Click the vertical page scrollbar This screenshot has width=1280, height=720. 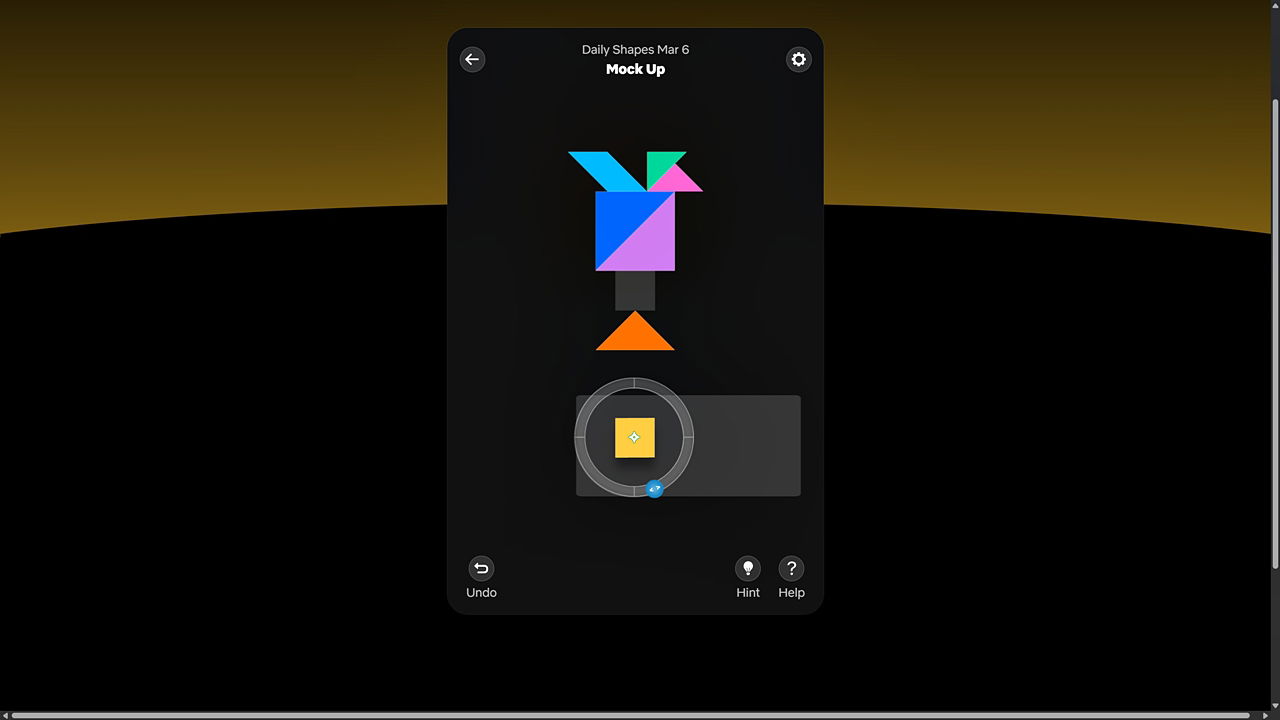pos(1275,330)
